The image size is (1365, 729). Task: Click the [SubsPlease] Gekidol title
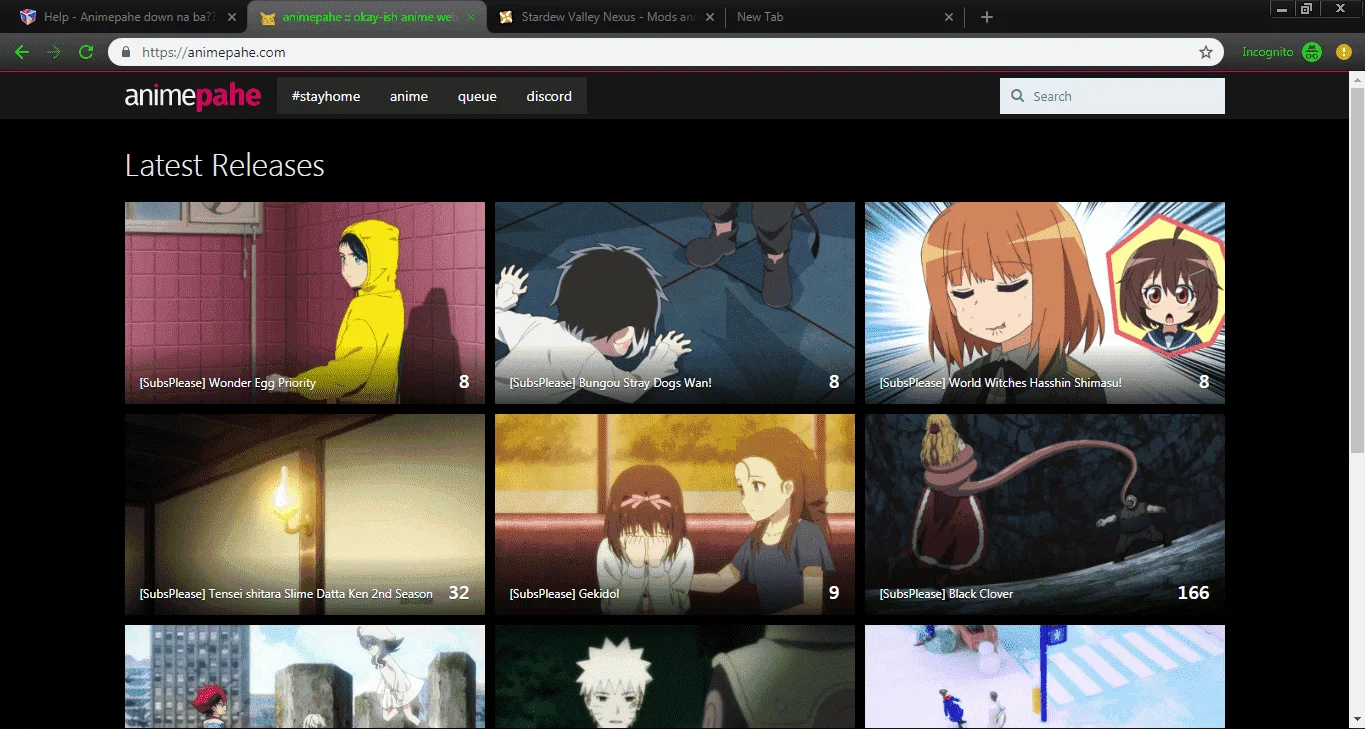[565, 594]
